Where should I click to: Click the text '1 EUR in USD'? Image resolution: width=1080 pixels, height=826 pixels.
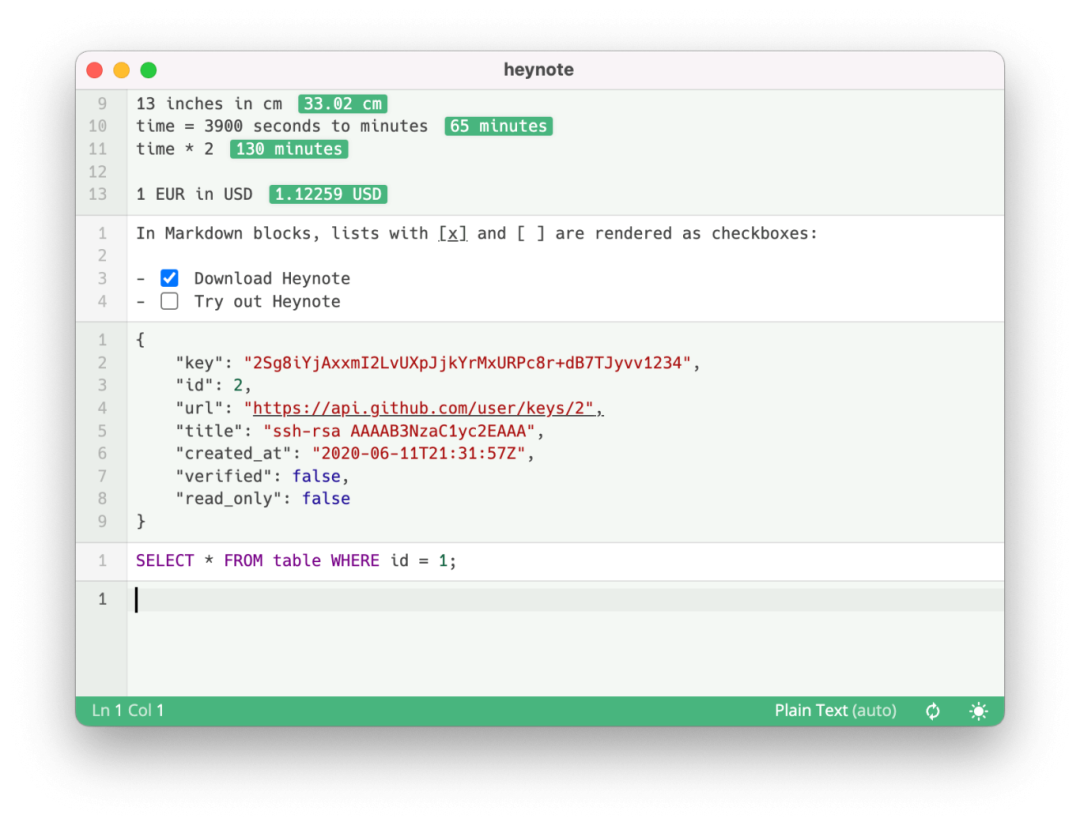[x=194, y=194]
